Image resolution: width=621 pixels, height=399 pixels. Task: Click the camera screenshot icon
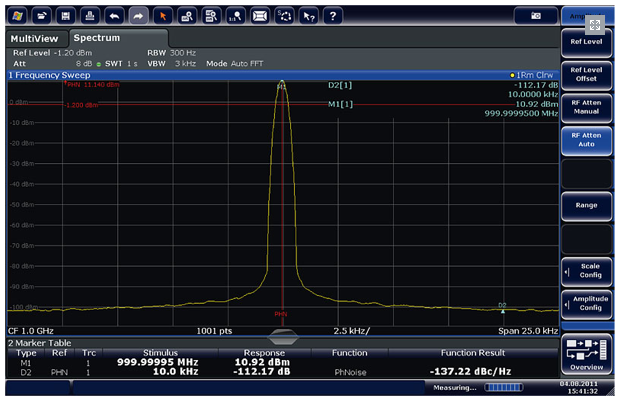(535, 16)
